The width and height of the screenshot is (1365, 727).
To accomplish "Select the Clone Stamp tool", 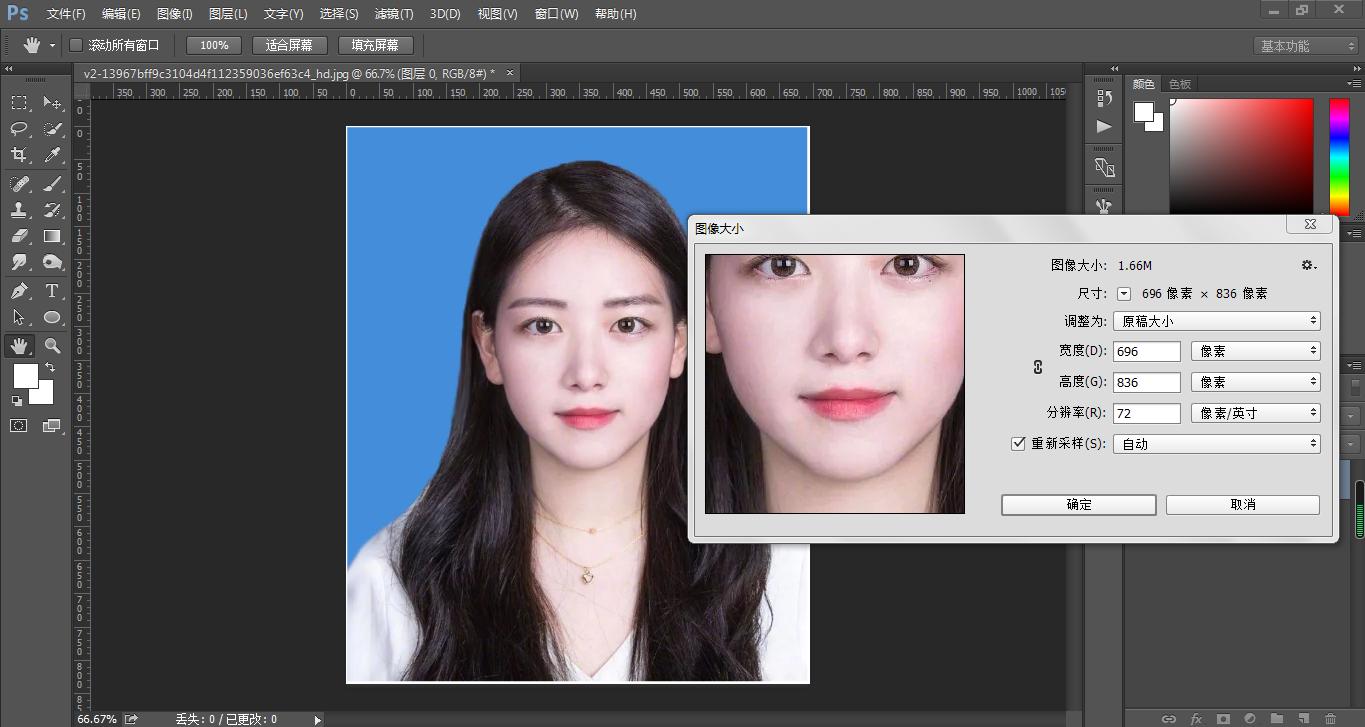I will coord(19,210).
